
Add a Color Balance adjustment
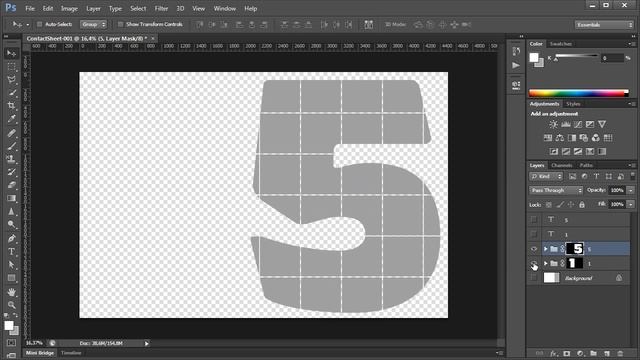(x=560, y=138)
